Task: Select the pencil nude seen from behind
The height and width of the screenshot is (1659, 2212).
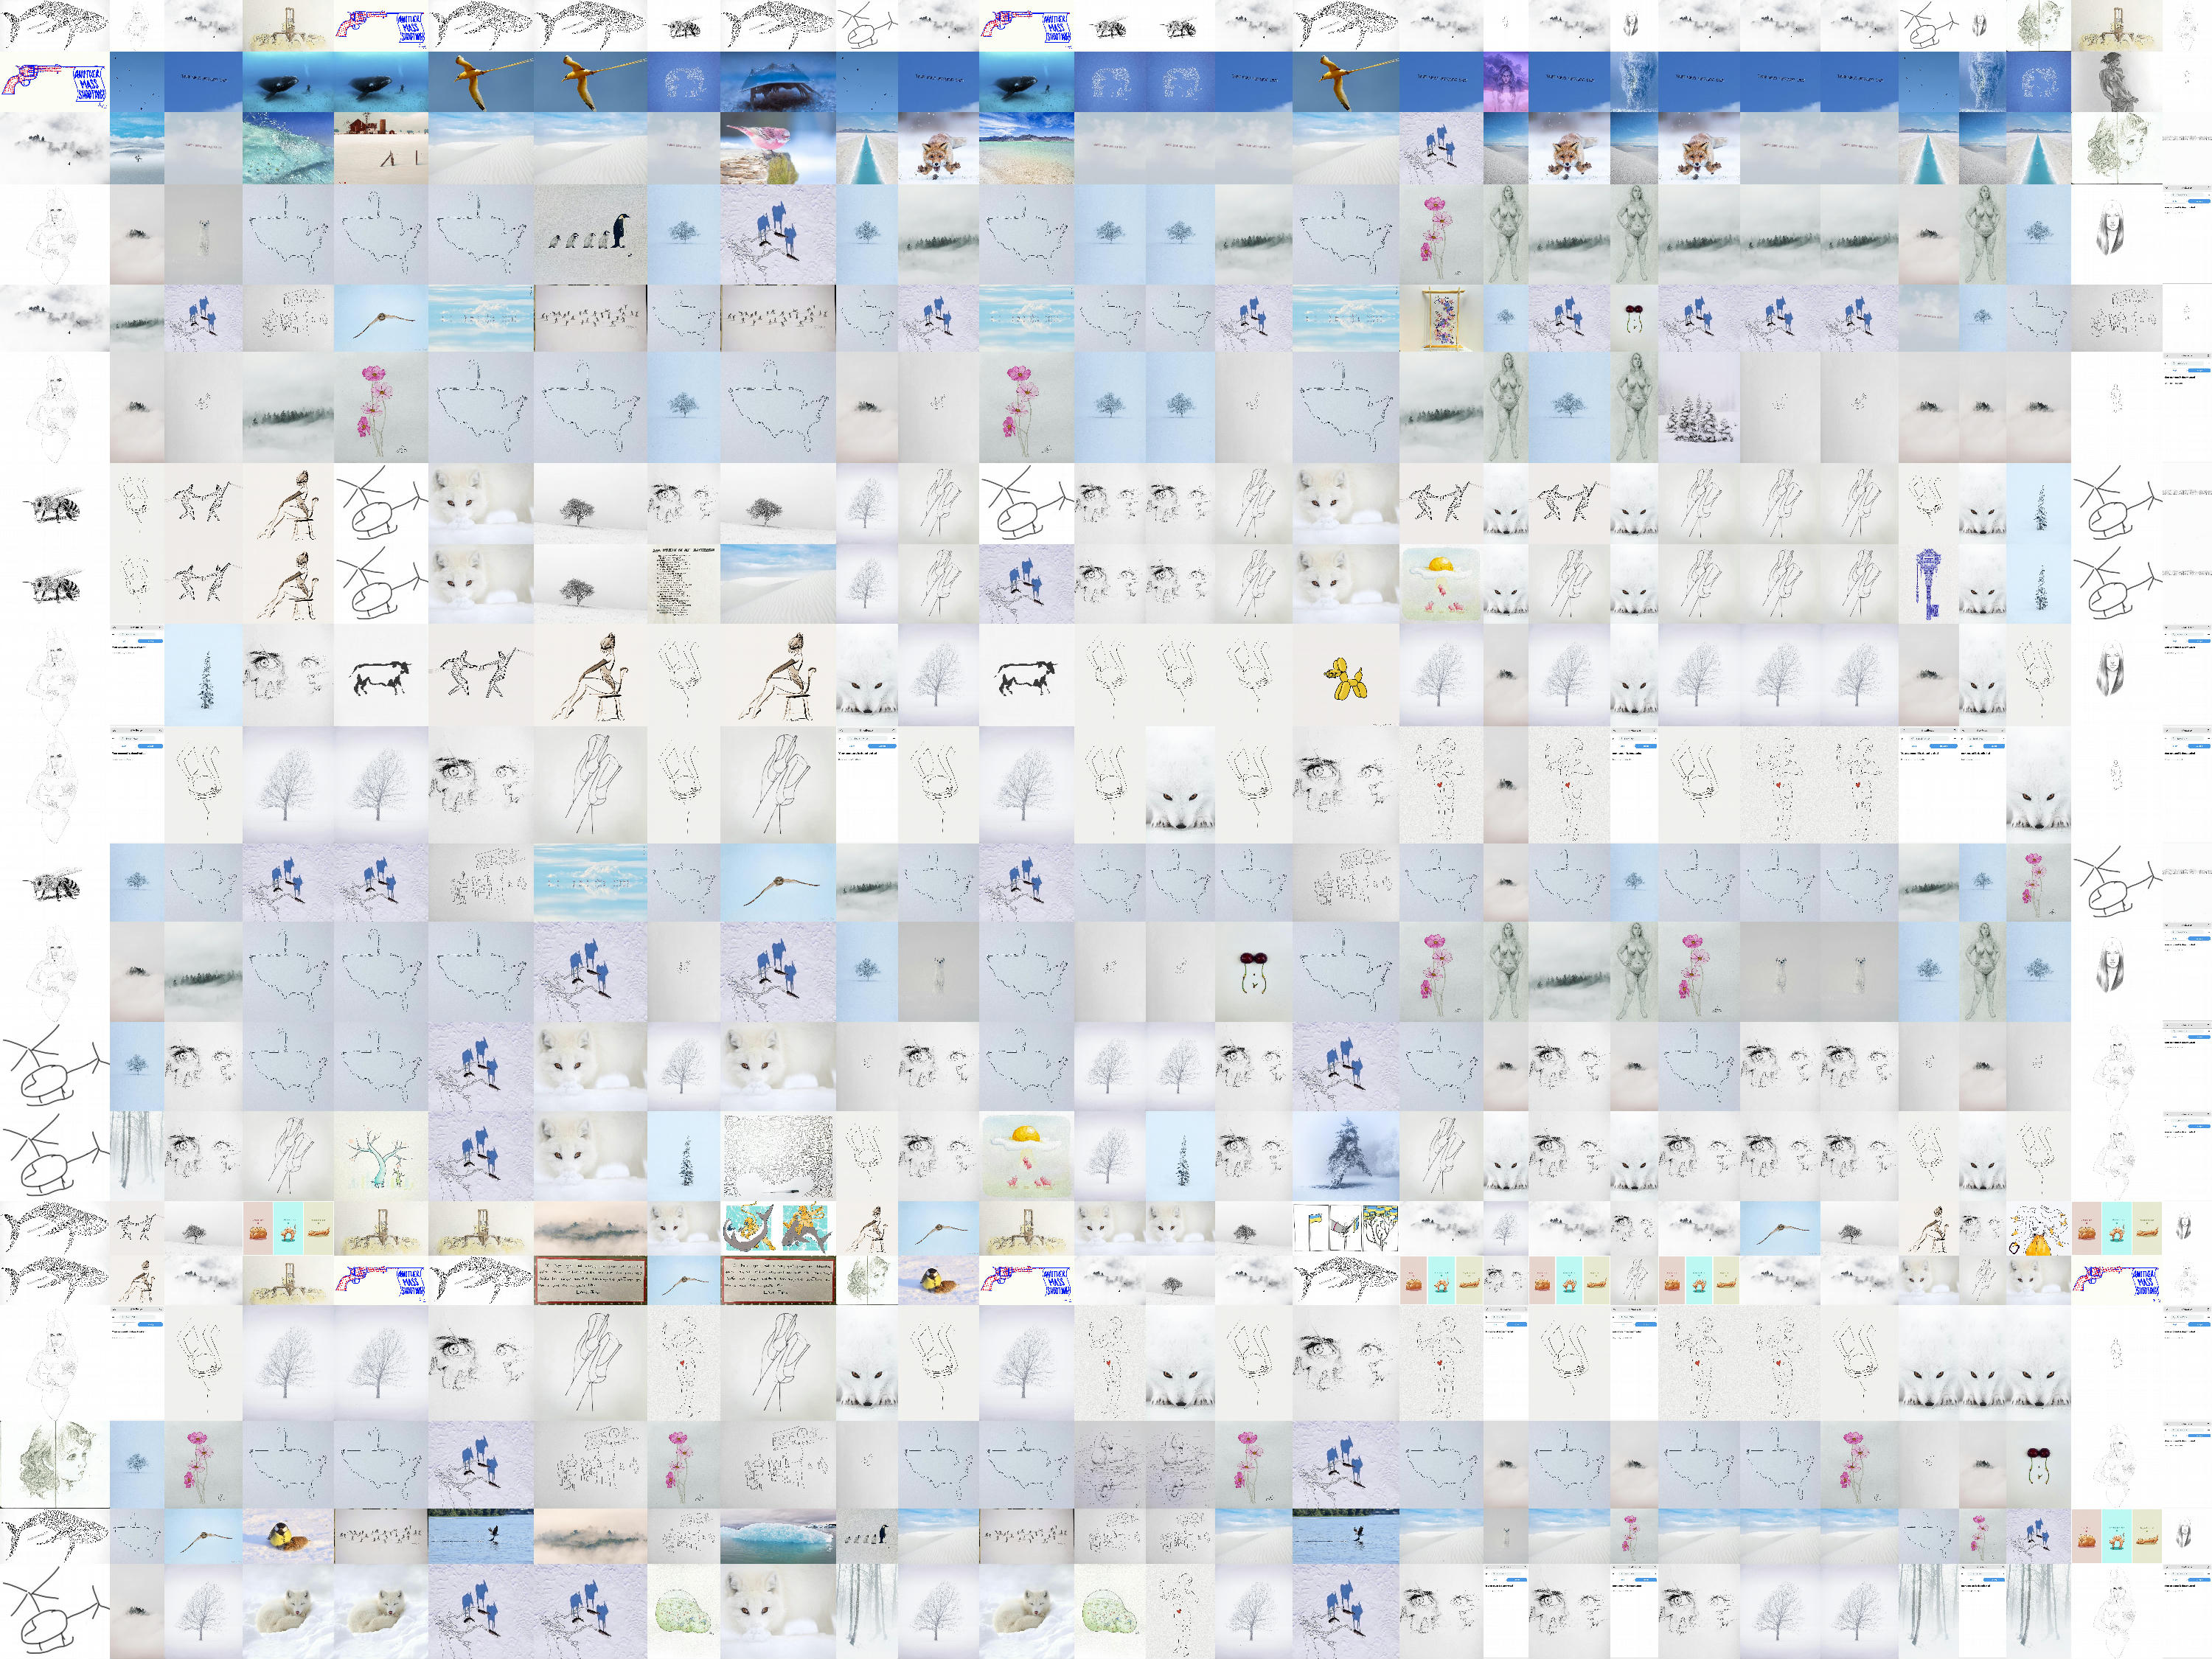Action: pos(2117,81)
